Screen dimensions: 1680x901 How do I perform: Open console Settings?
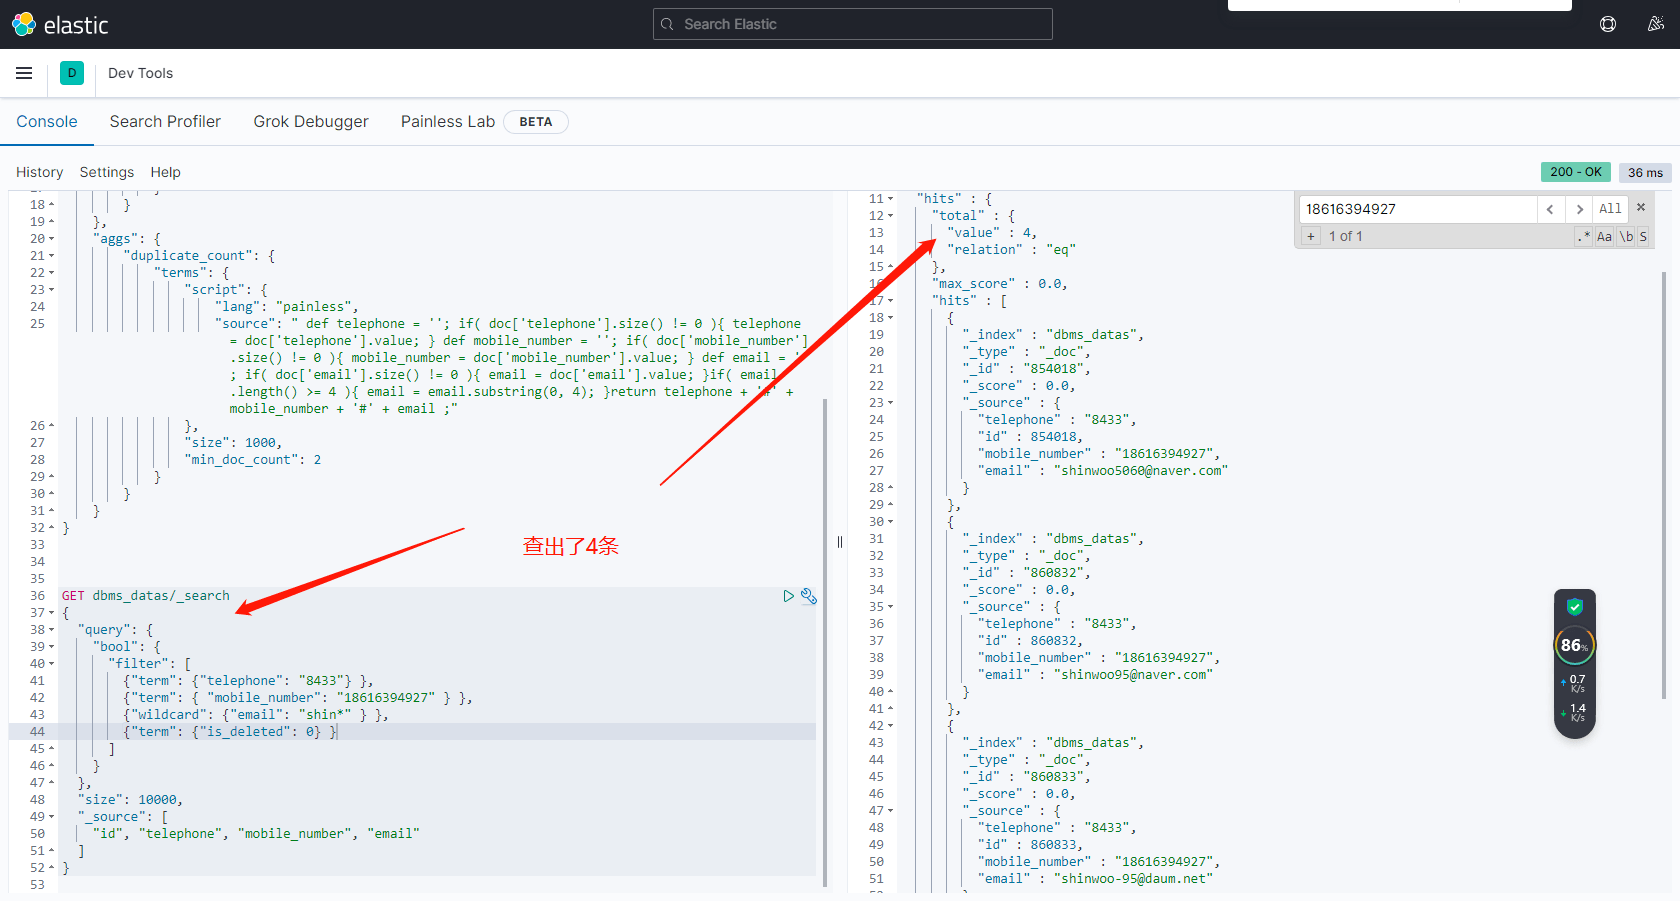click(x=107, y=172)
